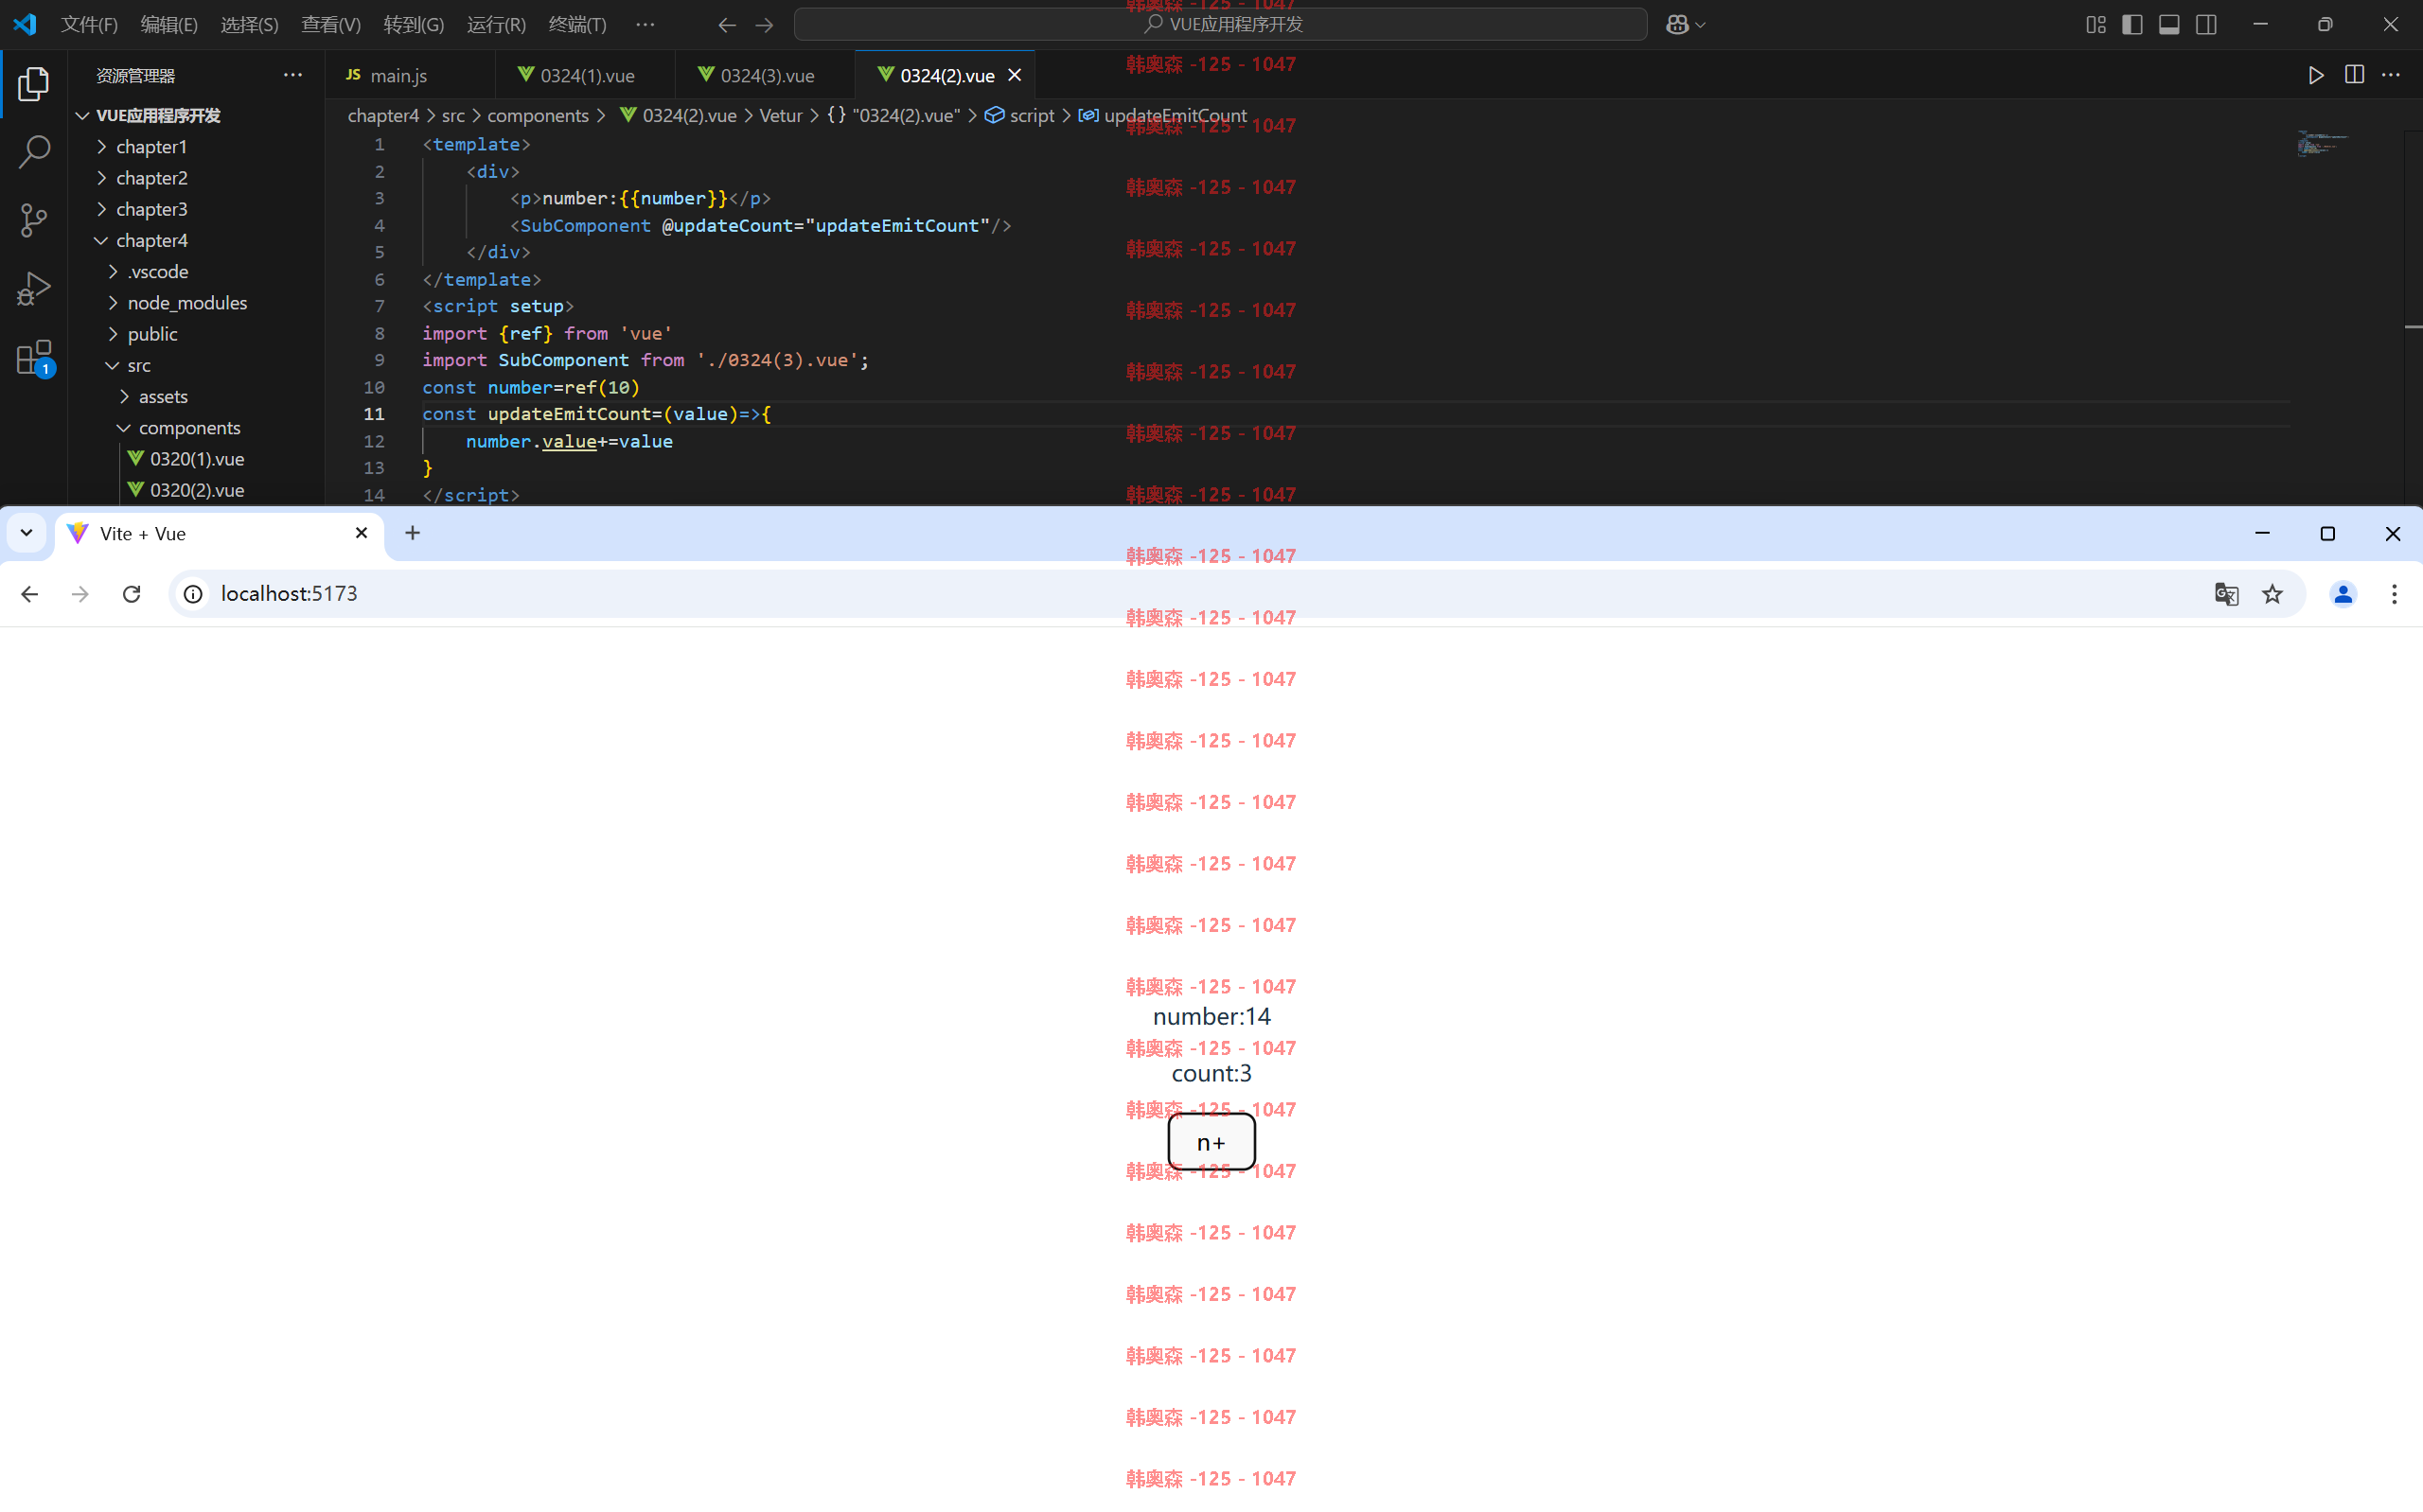
Task: Show the overflow menu items ellipsis
Action: [645, 25]
